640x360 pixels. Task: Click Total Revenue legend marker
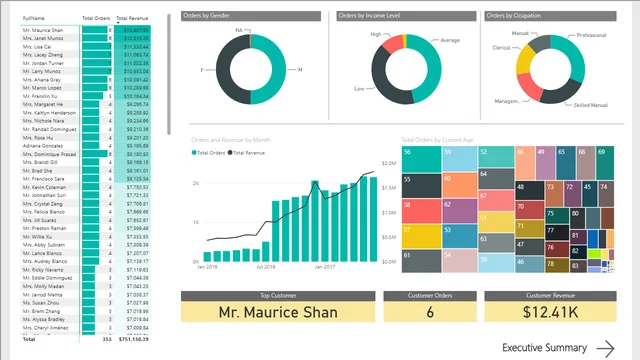tap(230, 153)
